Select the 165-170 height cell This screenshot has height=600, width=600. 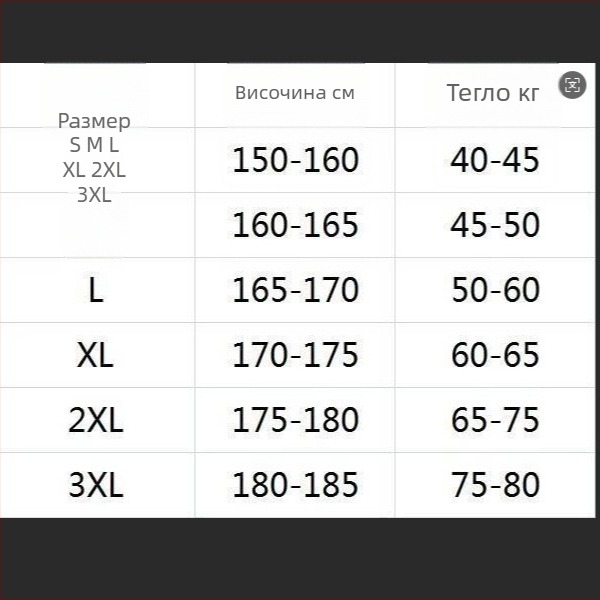coord(295,290)
